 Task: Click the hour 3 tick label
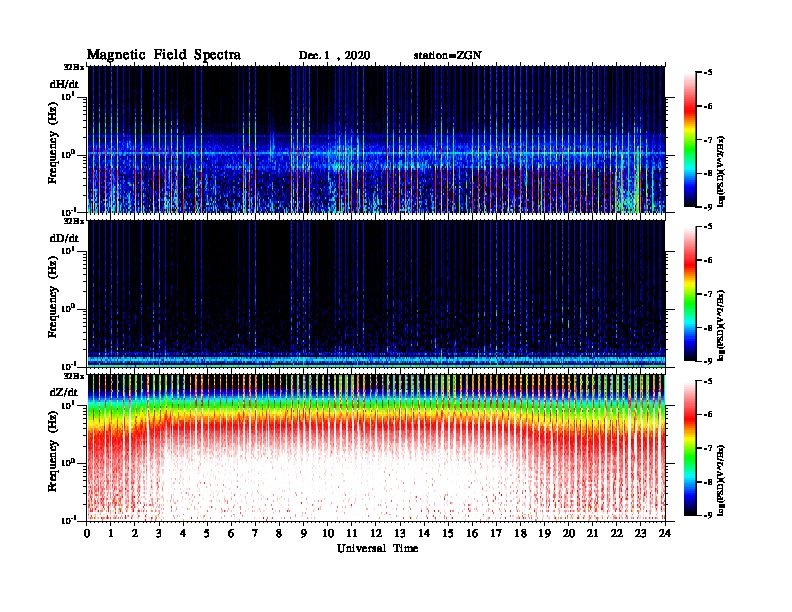click(x=159, y=534)
